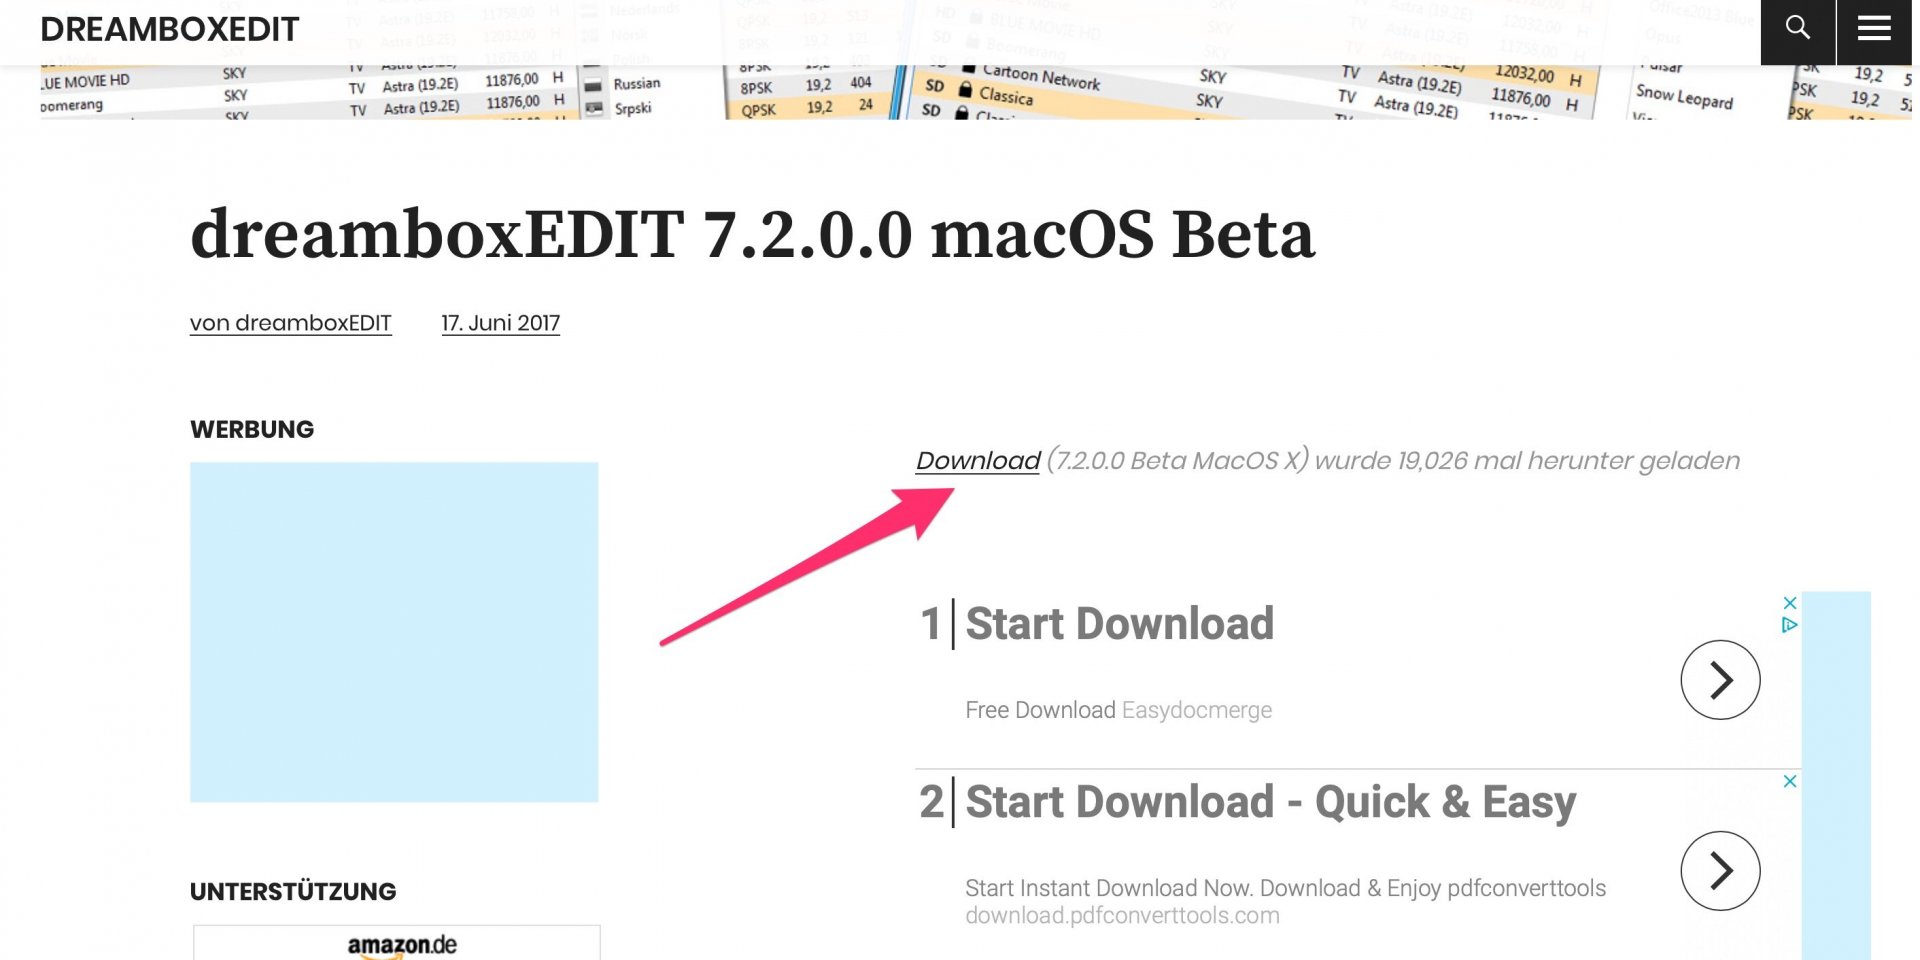
Task: Click the arrow circle on the second ad
Action: [1720, 870]
